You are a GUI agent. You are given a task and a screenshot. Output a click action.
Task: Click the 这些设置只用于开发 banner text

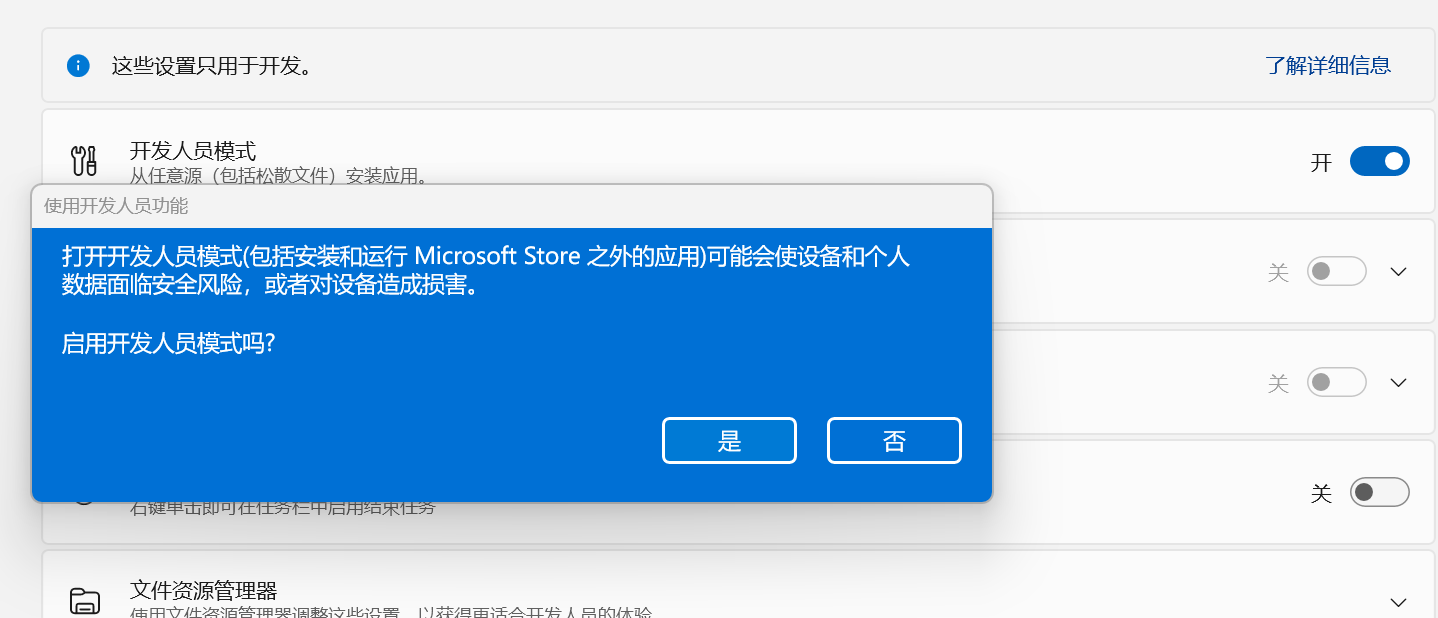coord(212,66)
